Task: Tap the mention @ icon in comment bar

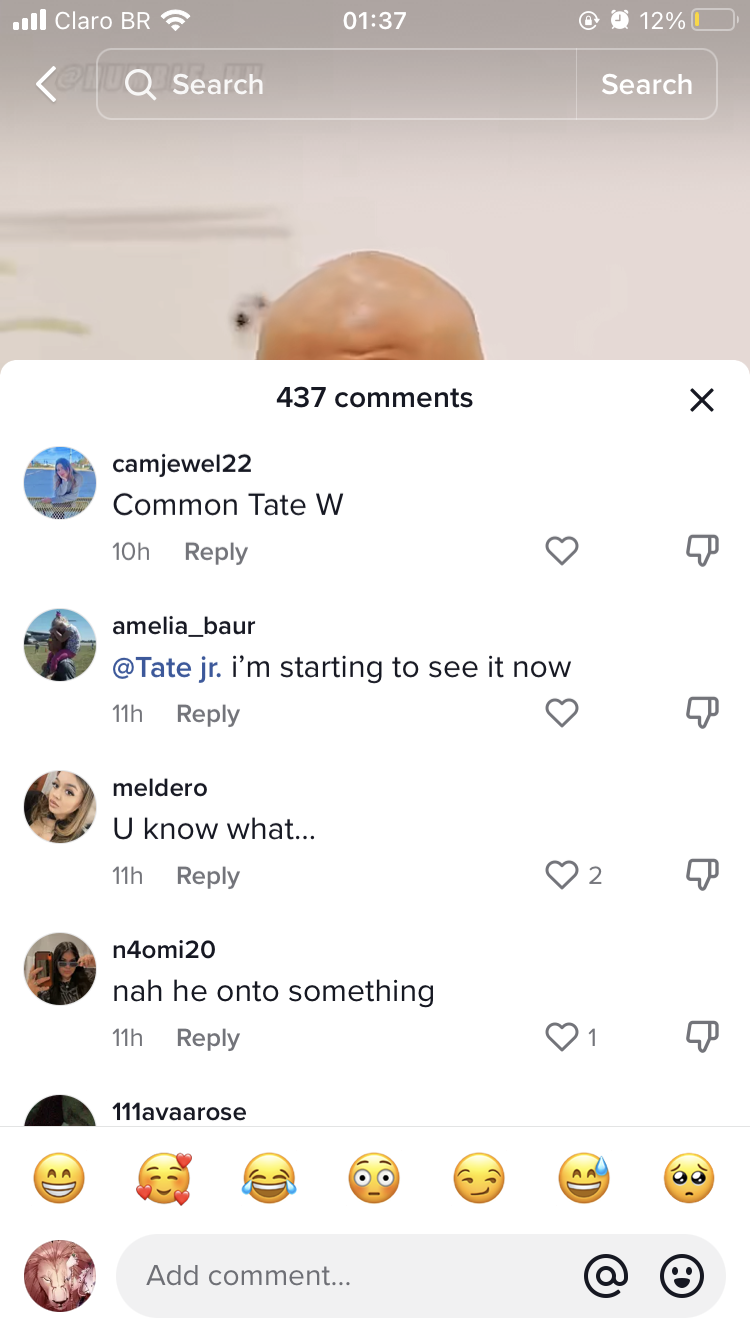Action: (606, 1276)
